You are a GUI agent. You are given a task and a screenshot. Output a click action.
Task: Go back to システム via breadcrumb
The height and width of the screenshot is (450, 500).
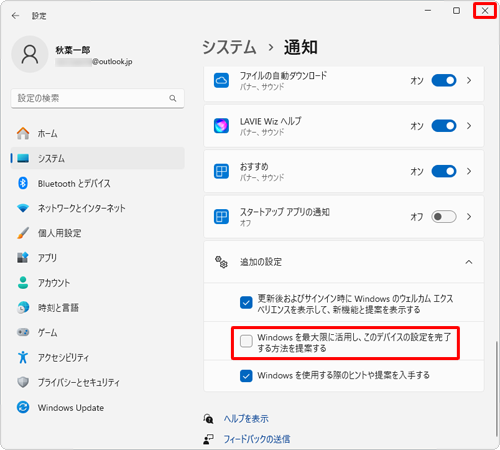tap(229, 47)
